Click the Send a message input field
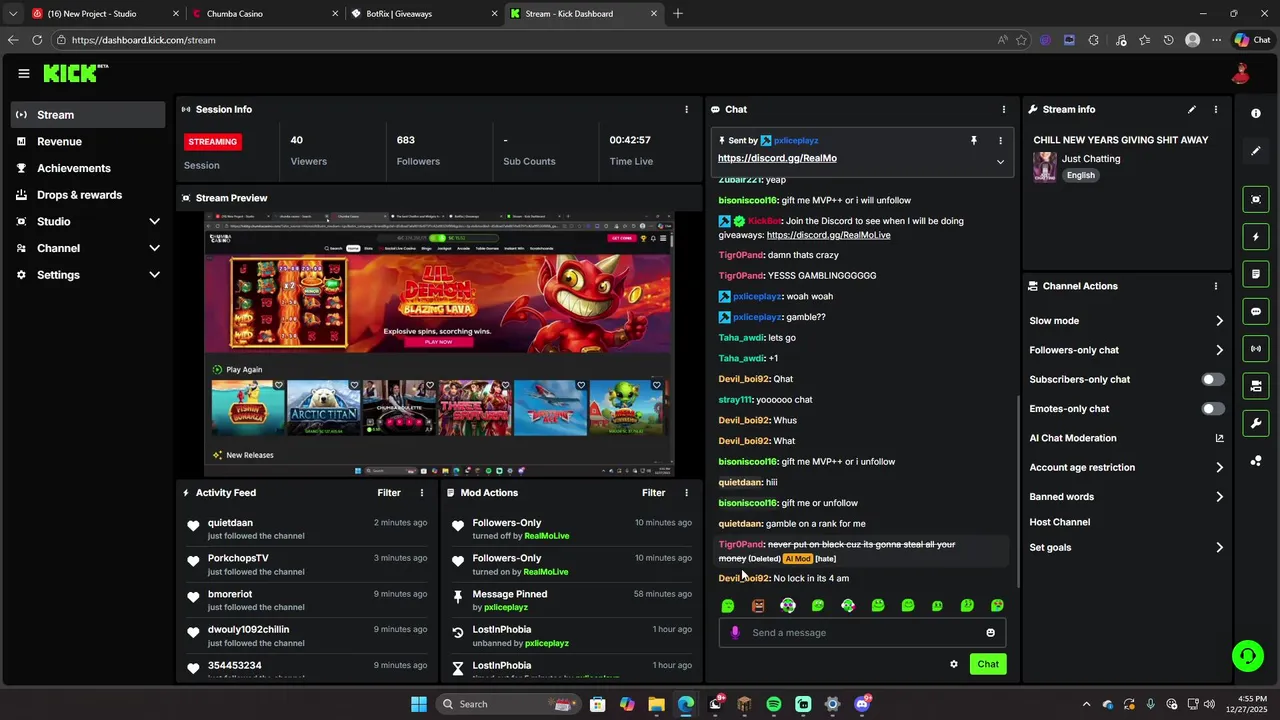The width and height of the screenshot is (1280, 720). 862,632
